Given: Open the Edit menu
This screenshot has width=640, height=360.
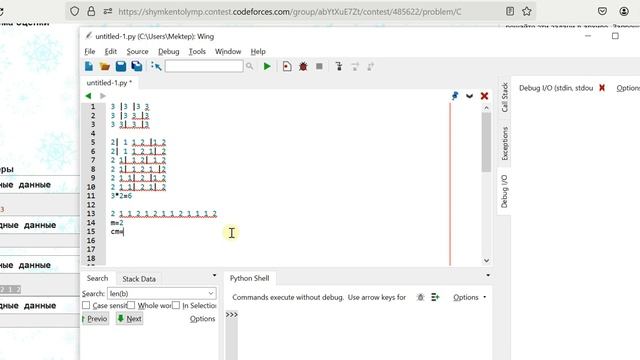Looking at the screenshot, I should click(111, 51).
